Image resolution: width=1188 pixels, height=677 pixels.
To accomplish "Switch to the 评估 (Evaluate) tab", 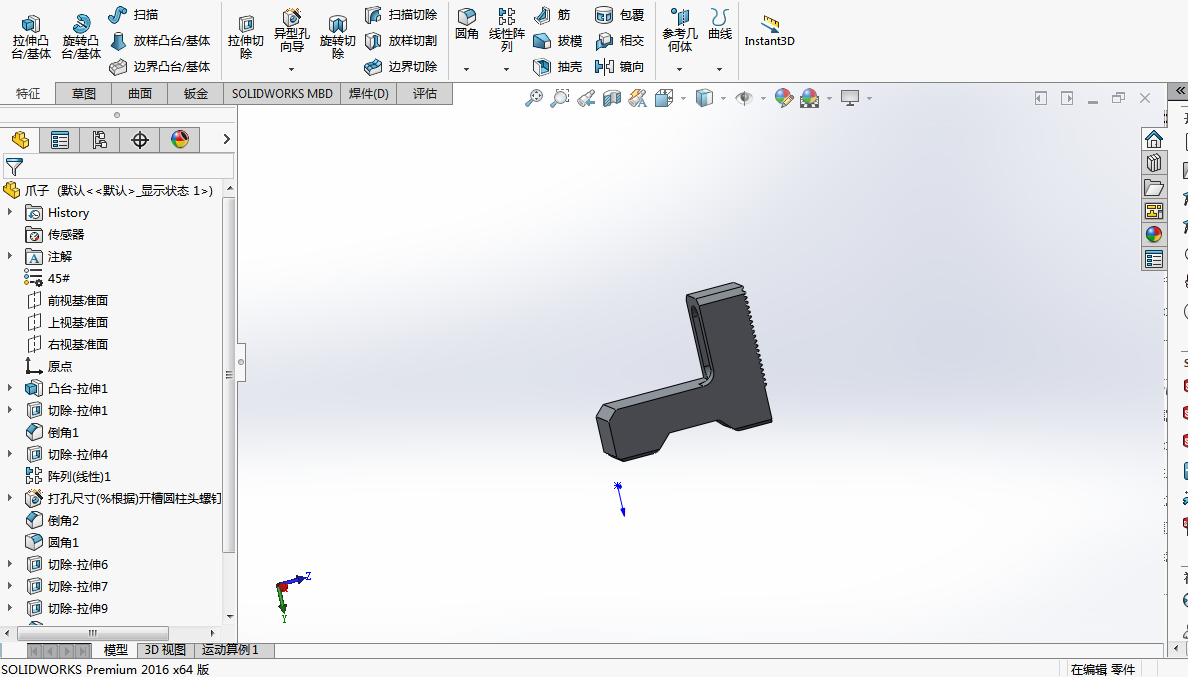I will (x=424, y=93).
